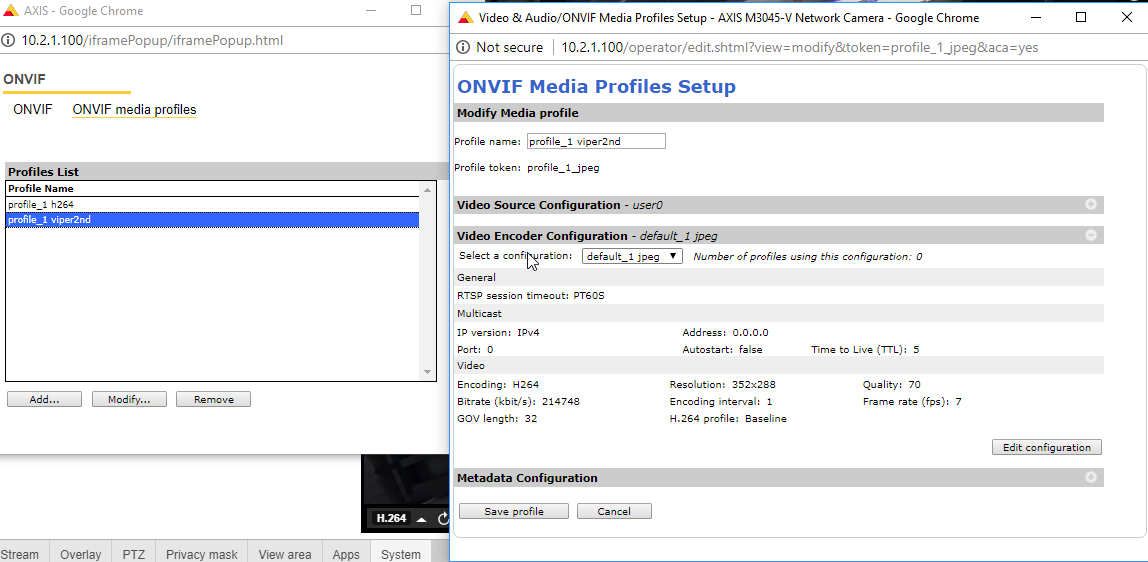Click the Profiles List scroll down arrow
1148x562 pixels.
tap(428, 372)
